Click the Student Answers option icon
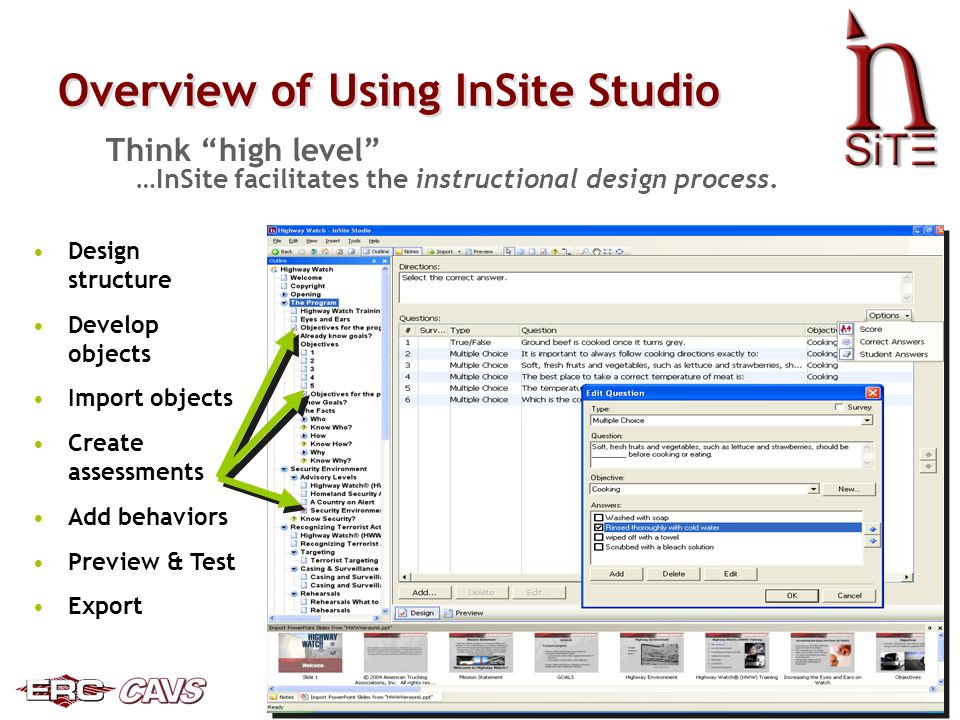Screen dimensions: 960x720 (x=846, y=354)
